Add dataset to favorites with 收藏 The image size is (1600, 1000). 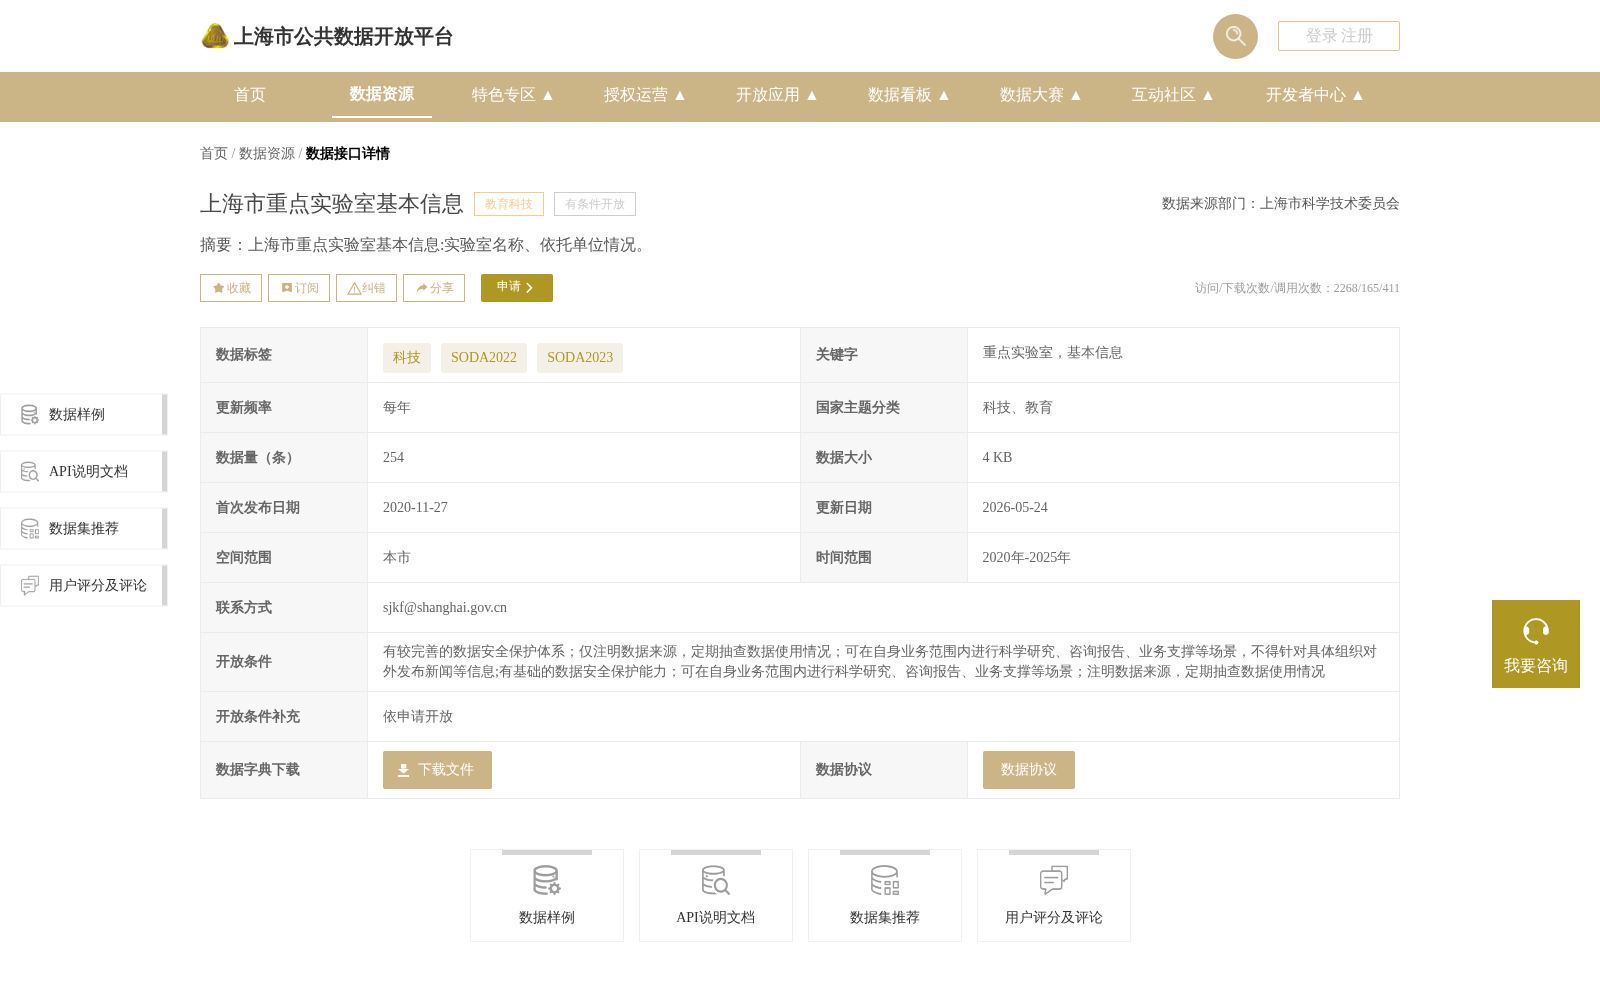231,288
